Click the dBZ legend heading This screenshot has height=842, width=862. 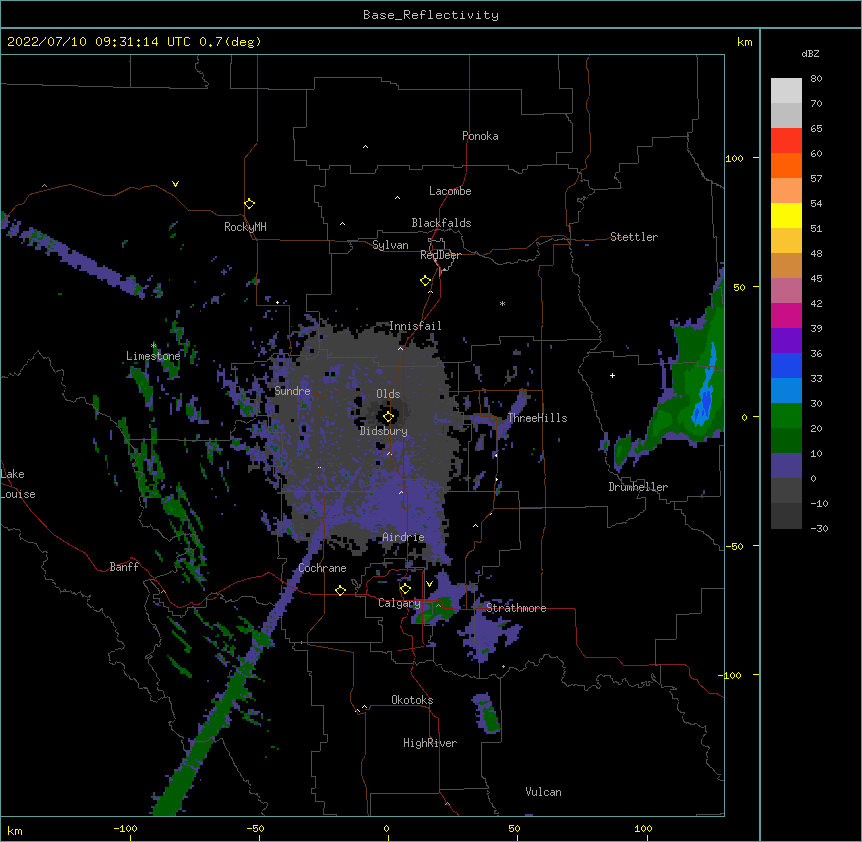tap(810, 54)
